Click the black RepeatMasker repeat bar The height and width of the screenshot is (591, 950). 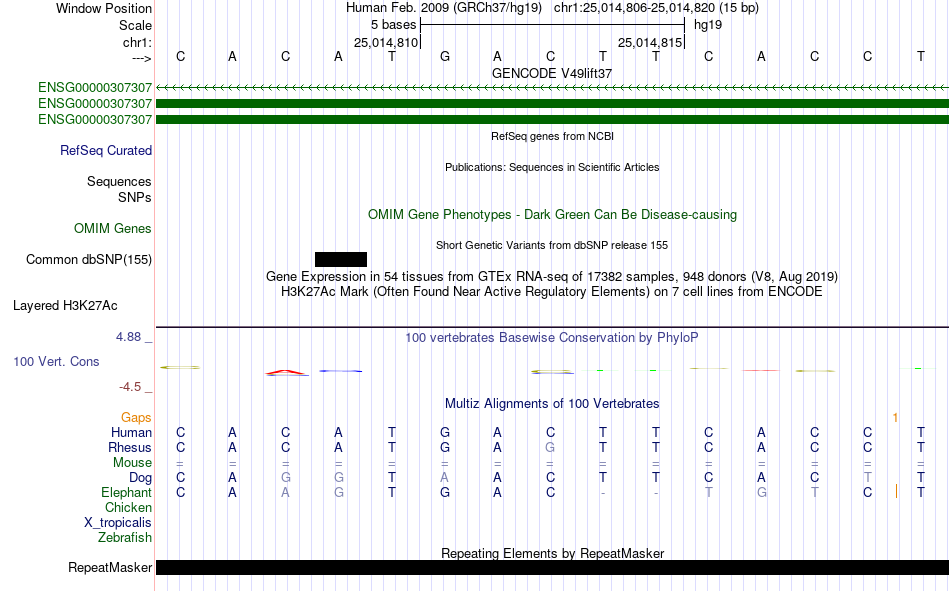[552, 567]
